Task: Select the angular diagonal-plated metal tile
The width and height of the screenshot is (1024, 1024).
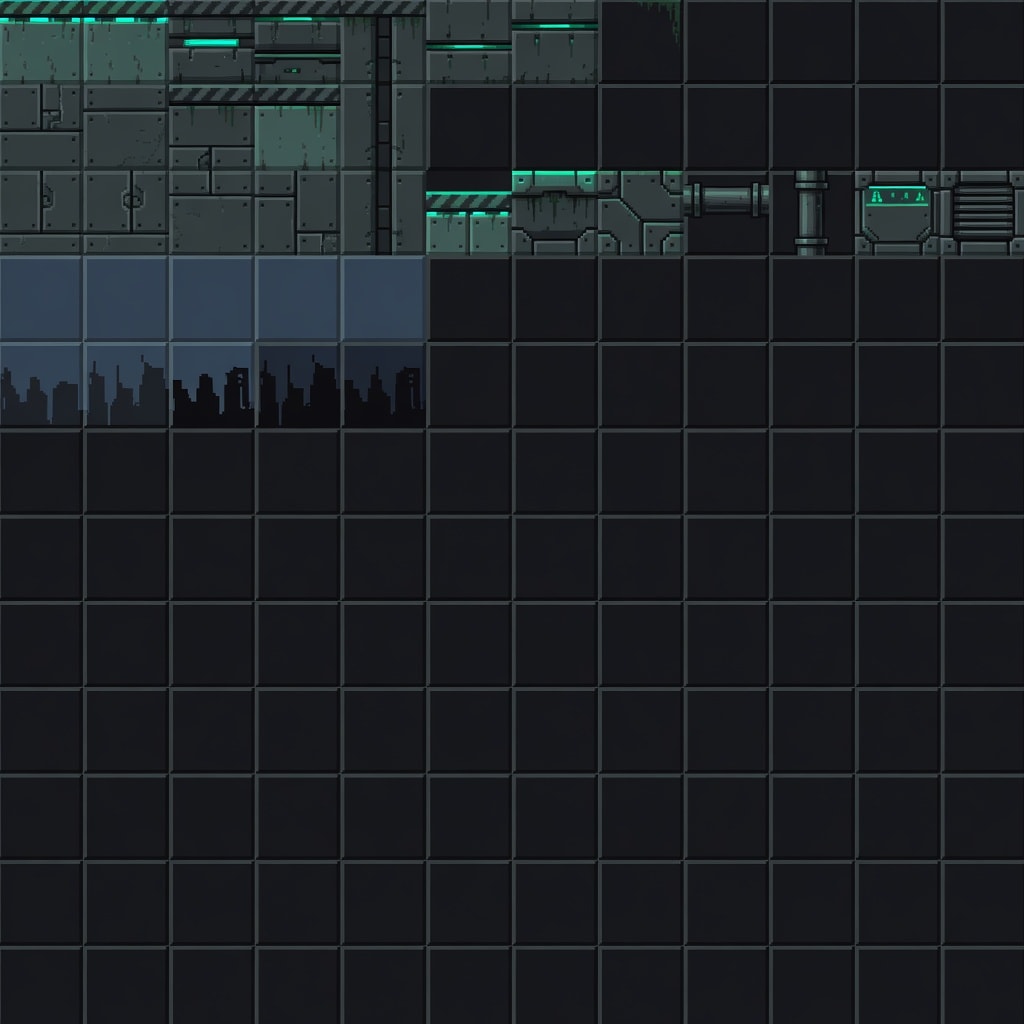Action: 641,212
